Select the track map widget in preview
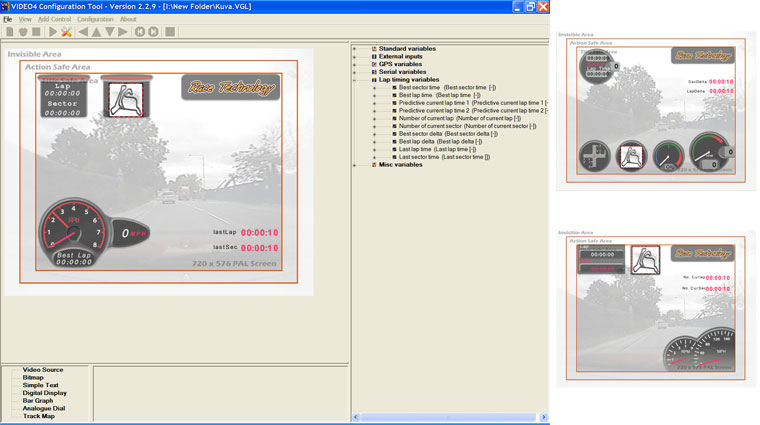 tap(126, 98)
